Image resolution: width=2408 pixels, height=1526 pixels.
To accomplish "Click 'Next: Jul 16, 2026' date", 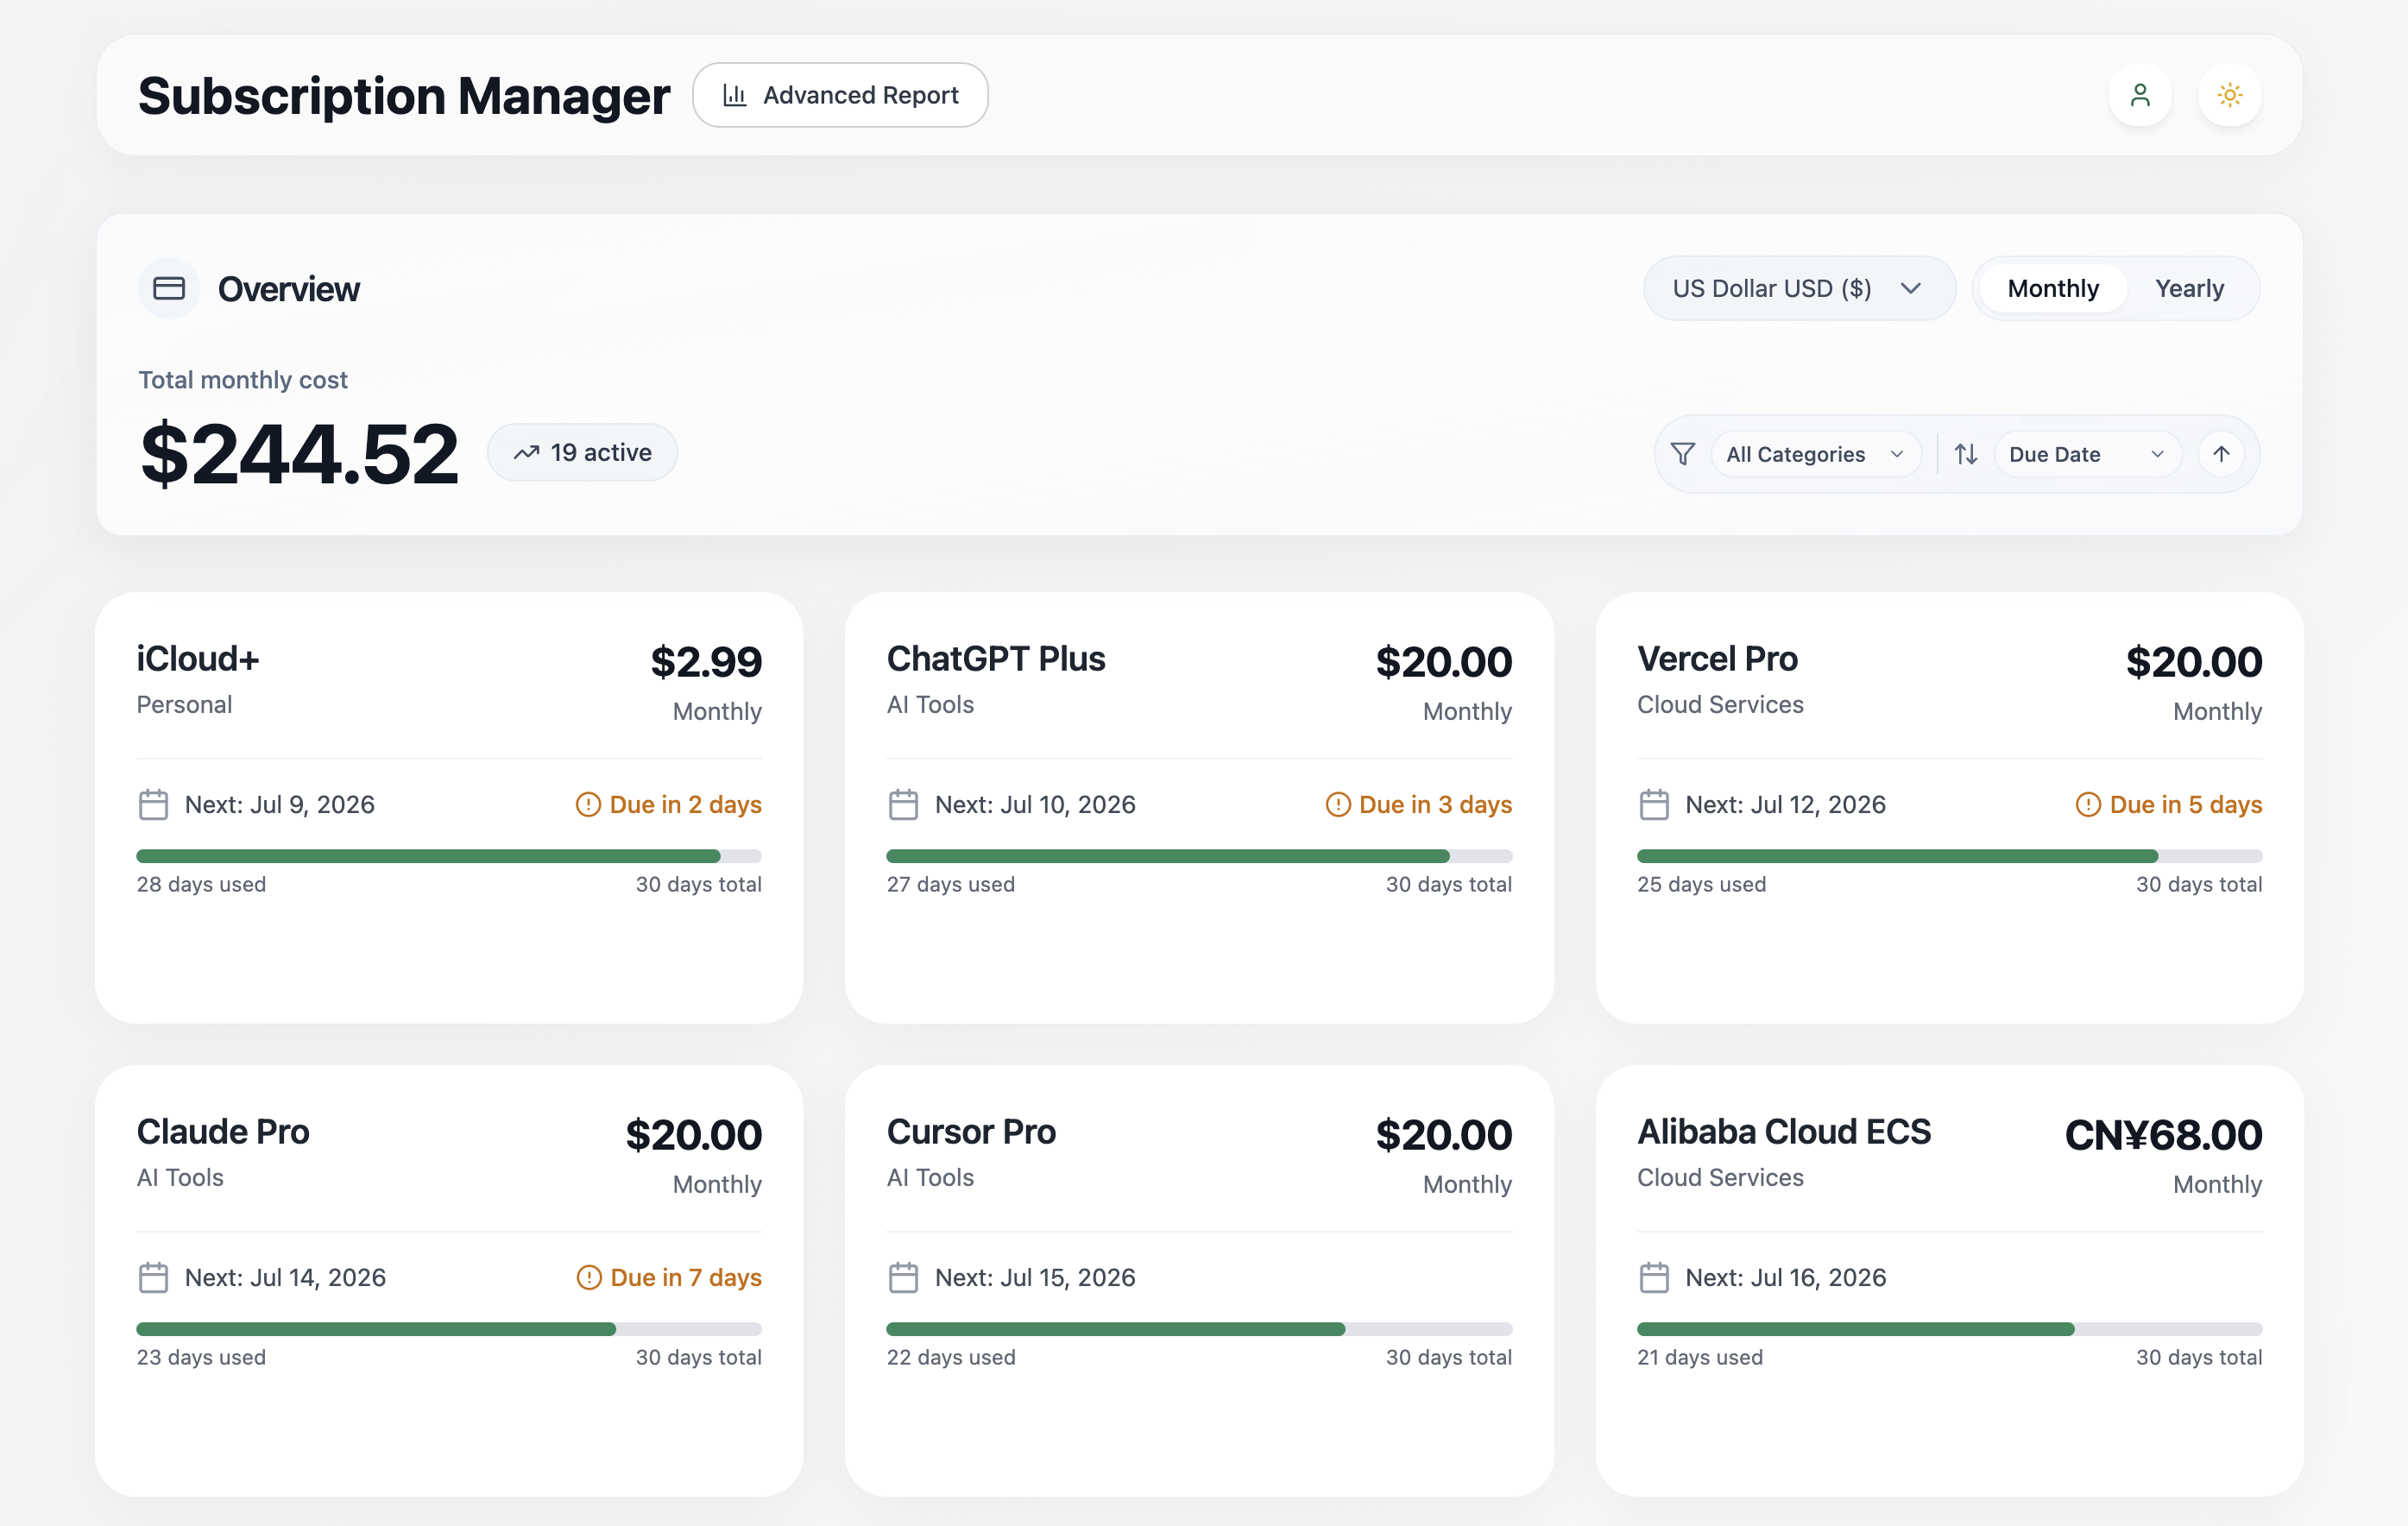I will 1785,1278.
